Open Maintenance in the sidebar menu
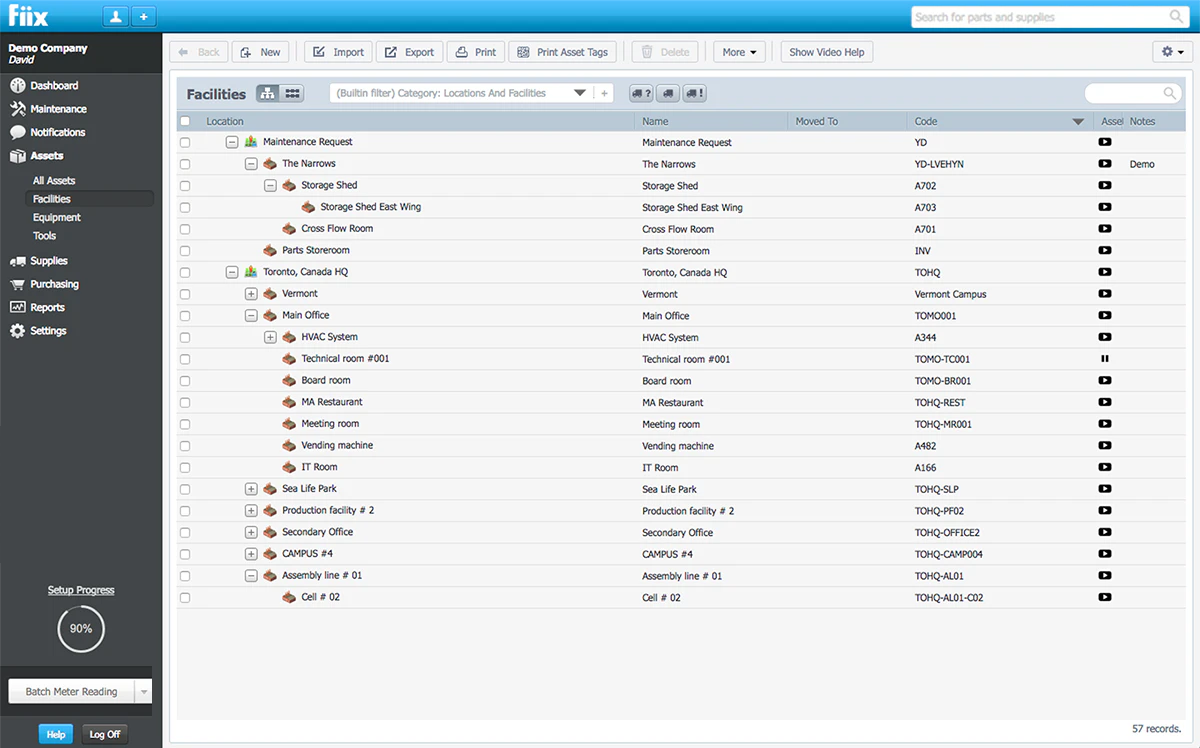The image size is (1200, 748). click(x=58, y=109)
